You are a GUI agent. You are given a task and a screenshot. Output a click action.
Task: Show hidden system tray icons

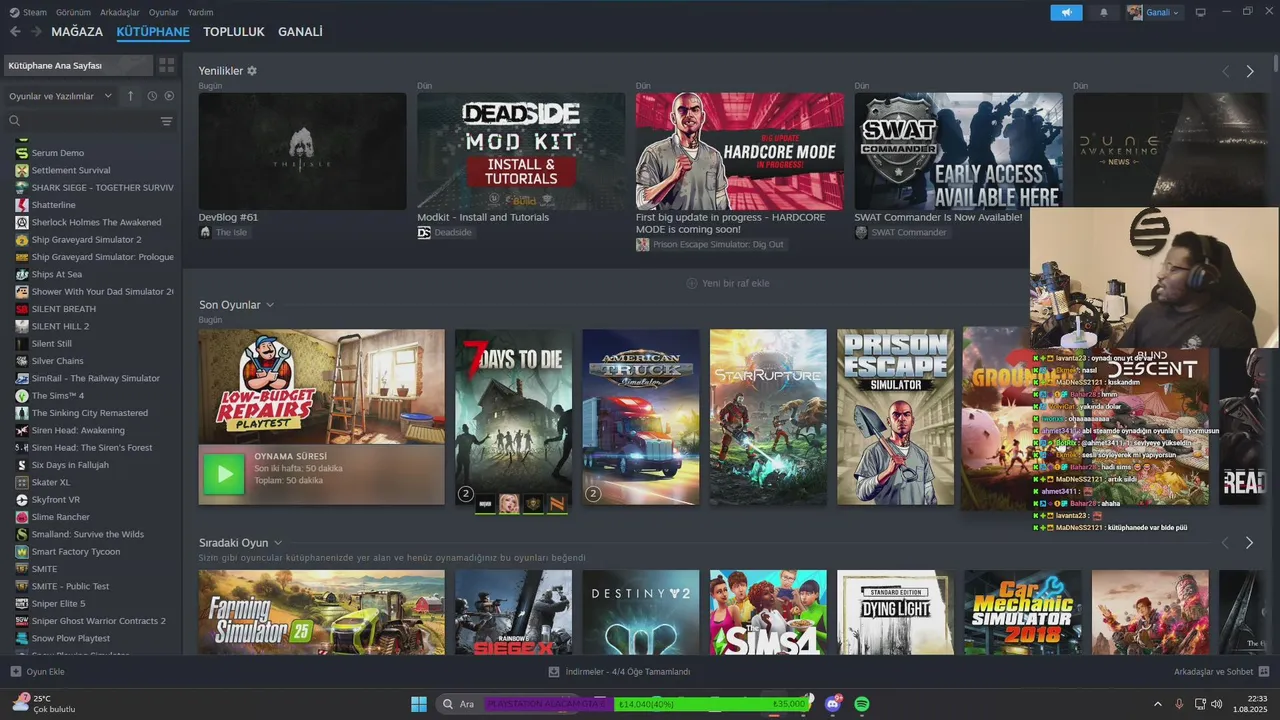pyautogui.click(x=1158, y=704)
